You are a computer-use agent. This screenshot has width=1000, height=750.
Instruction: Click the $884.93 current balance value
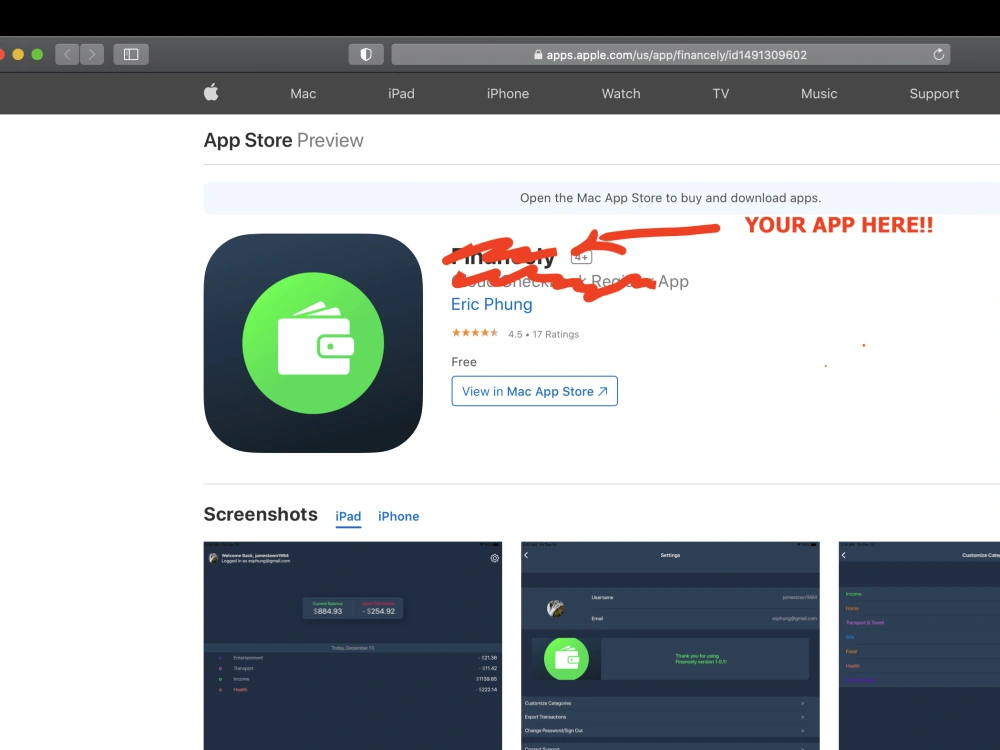click(327, 611)
